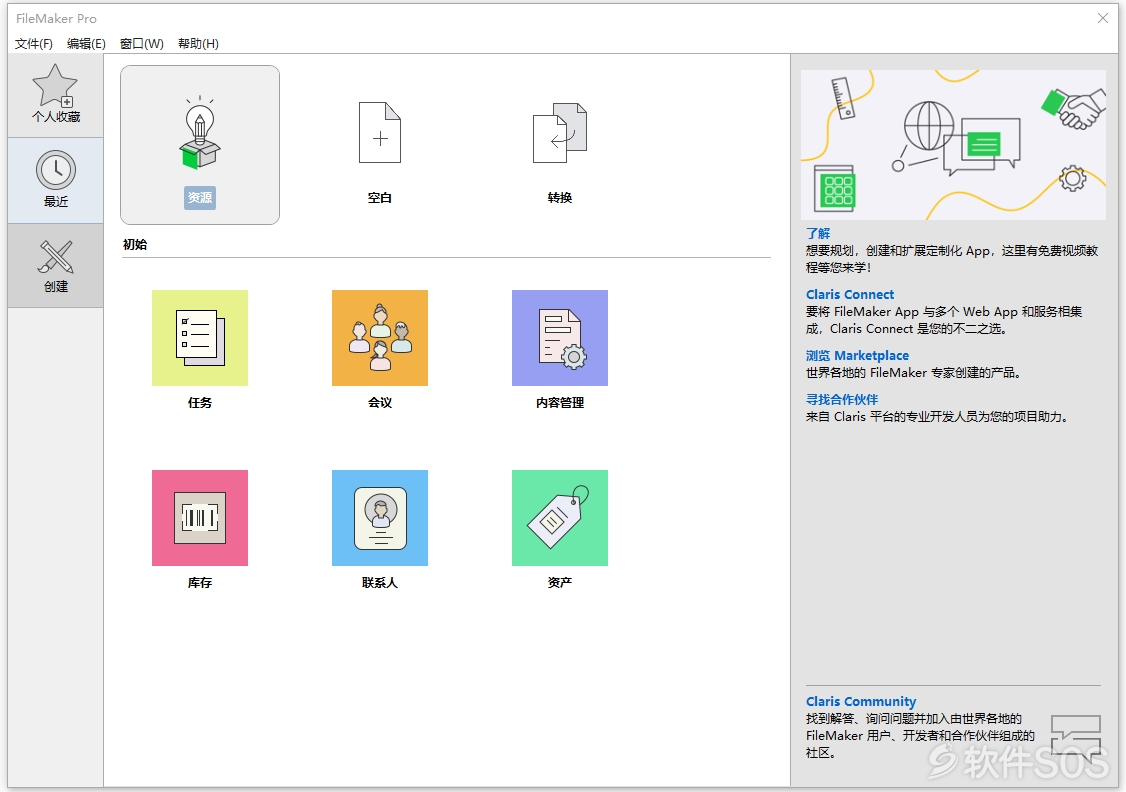
Task: Open the Claris Connect link
Action: pyautogui.click(x=850, y=294)
